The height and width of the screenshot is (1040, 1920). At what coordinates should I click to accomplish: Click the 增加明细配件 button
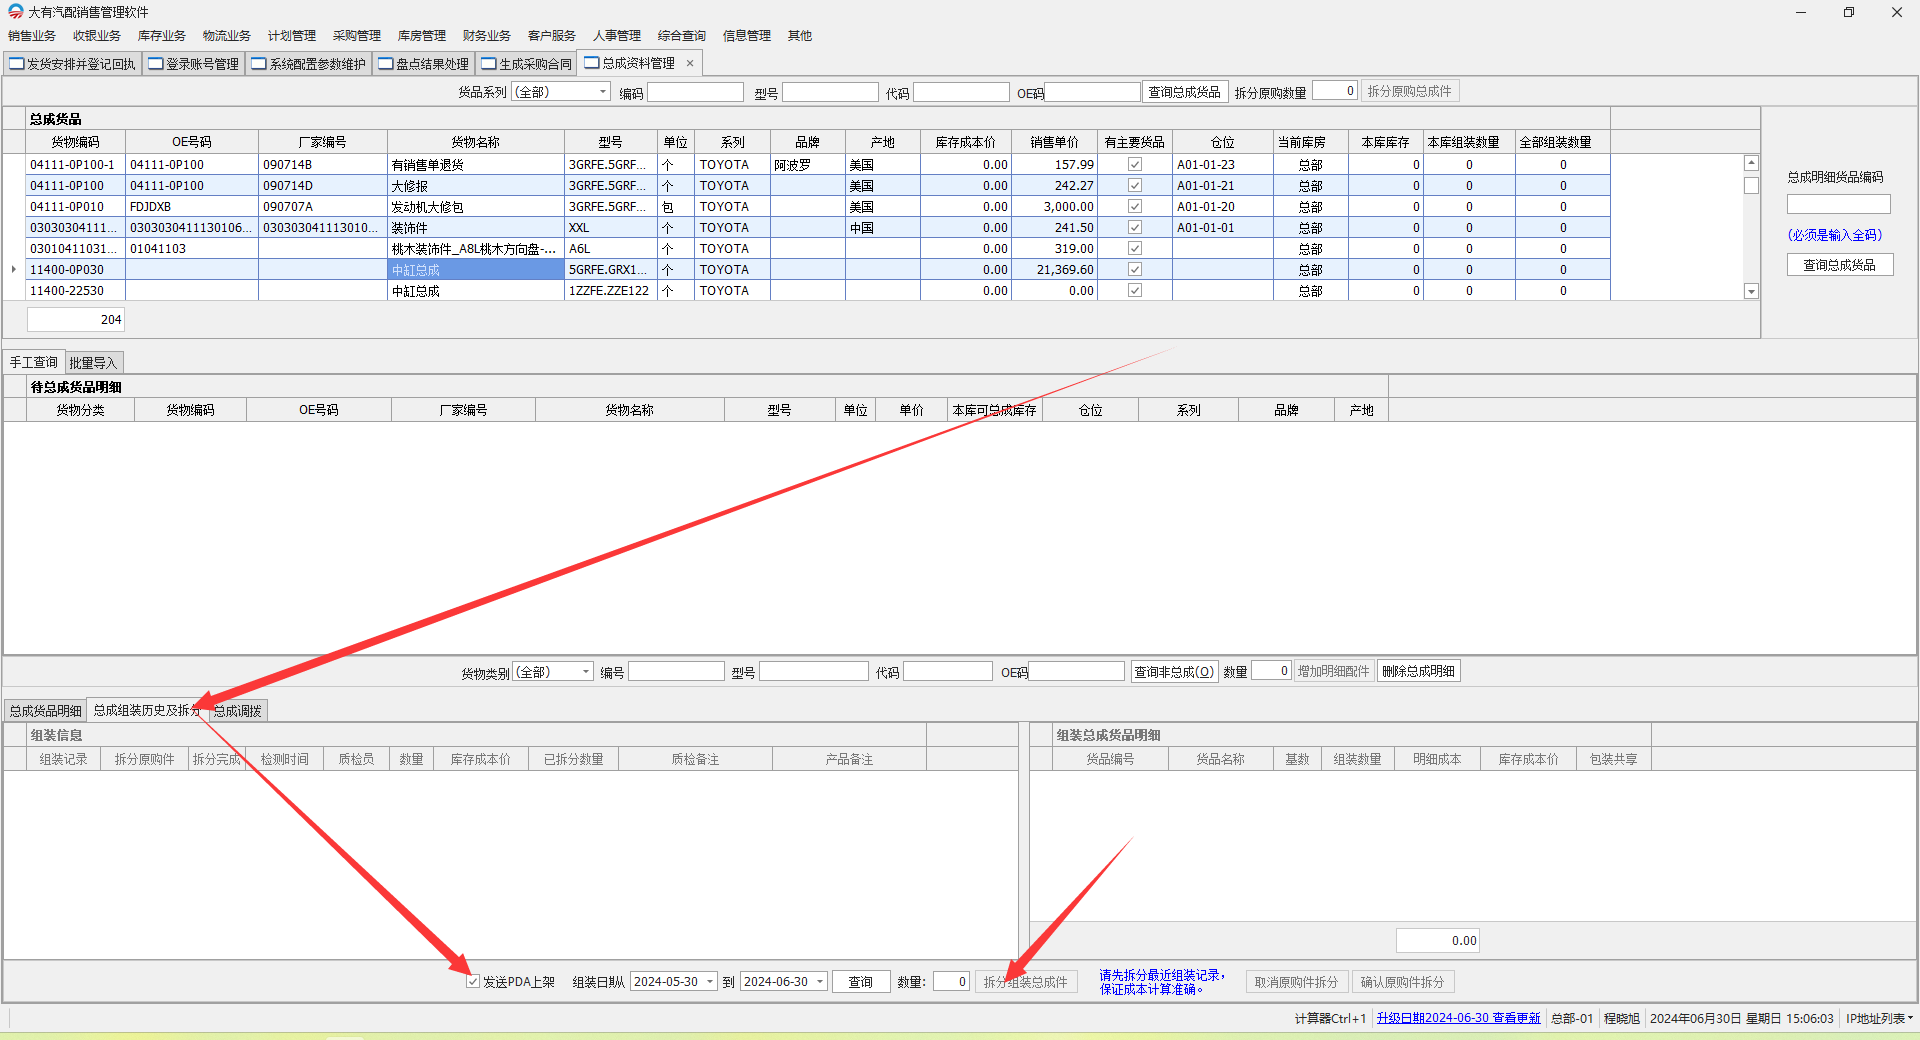[1334, 672]
